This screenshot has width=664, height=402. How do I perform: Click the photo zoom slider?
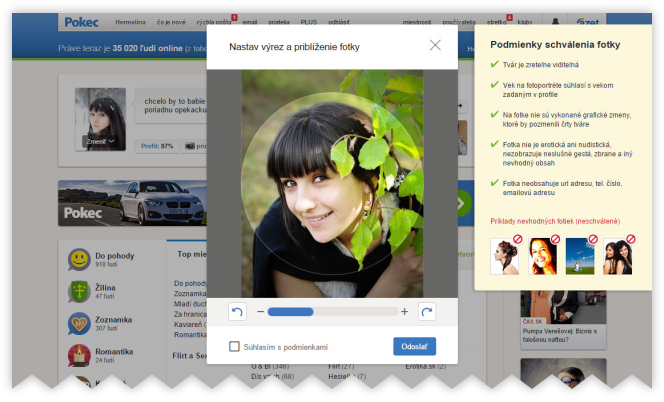pos(333,312)
